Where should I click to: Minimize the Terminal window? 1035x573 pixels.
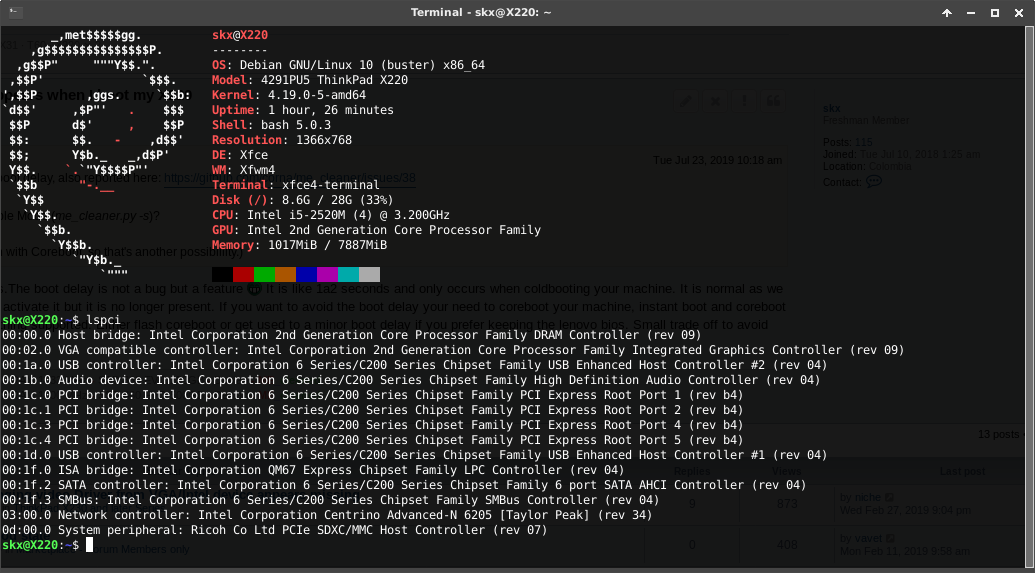click(972, 13)
